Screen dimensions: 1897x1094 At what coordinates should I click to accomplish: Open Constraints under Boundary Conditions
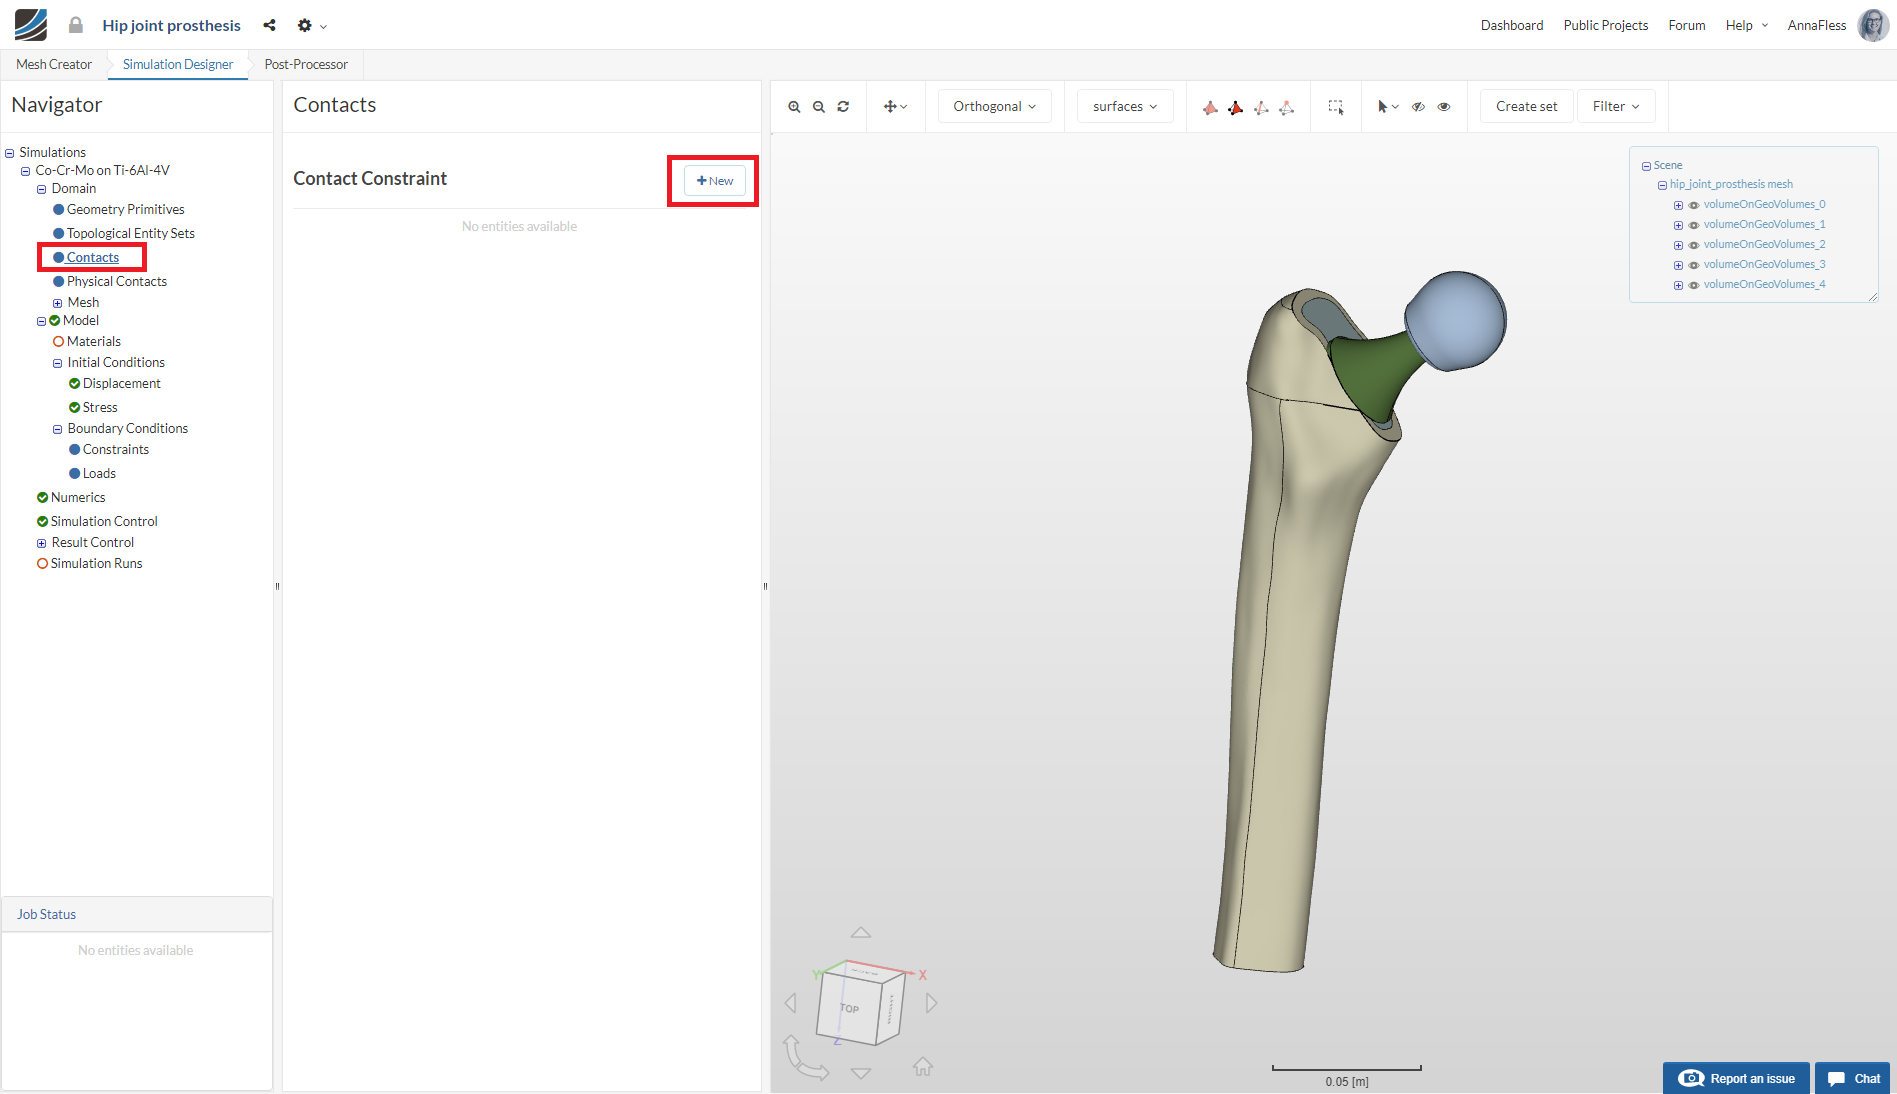coord(116,449)
